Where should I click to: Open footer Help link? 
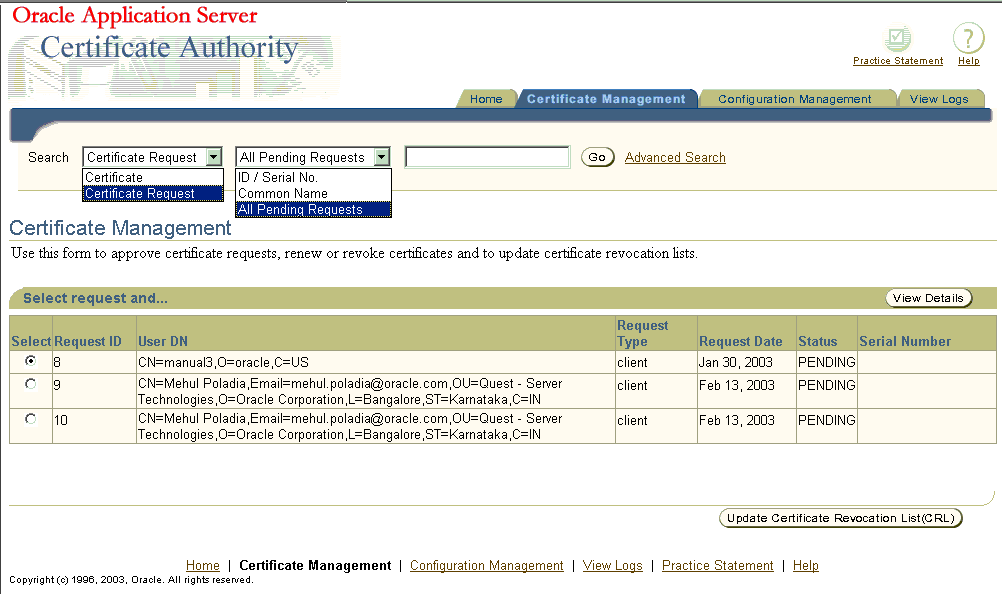(x=805, y=565)
